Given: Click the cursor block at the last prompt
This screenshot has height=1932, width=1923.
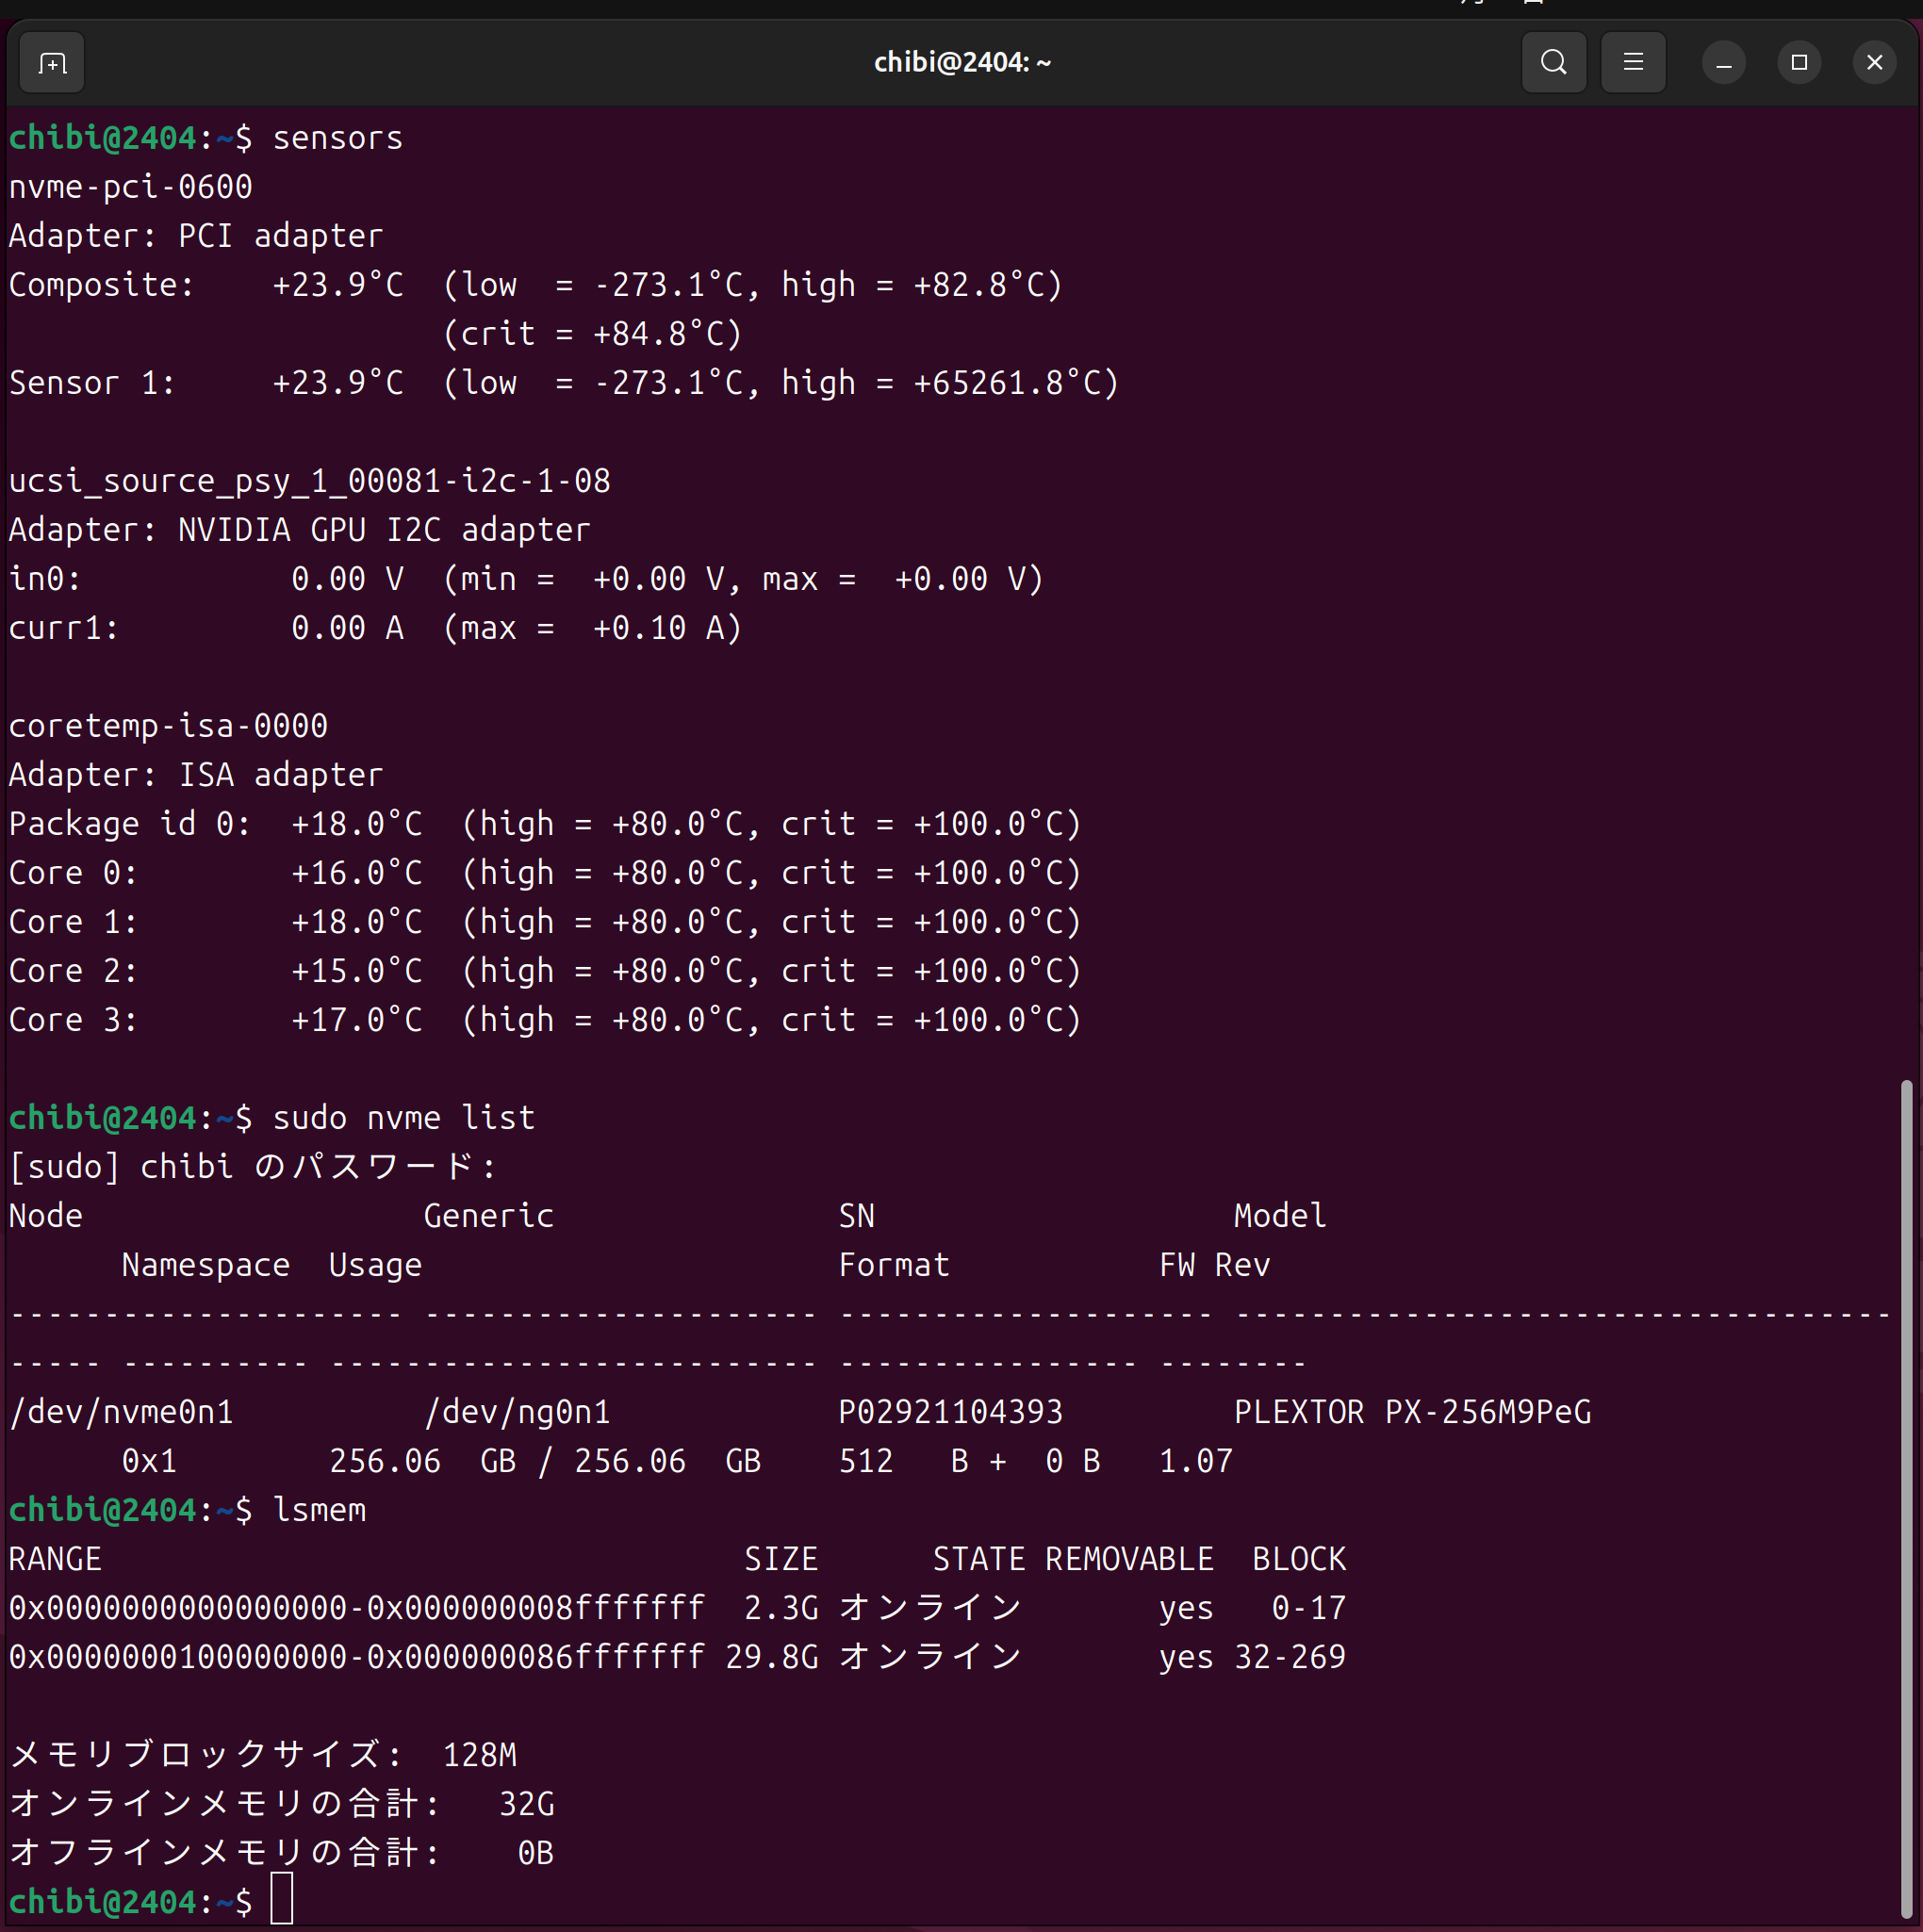Looking at the screenshot, I should click(x=282, y=1900).
